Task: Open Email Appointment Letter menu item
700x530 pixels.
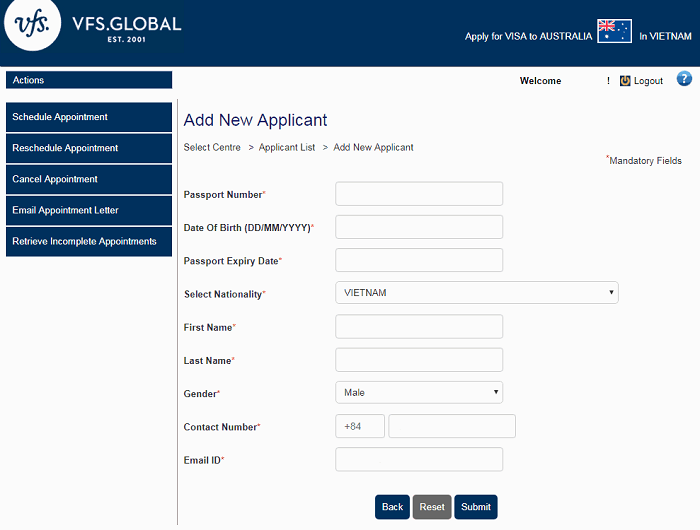Action: click(x=89, y=210)
